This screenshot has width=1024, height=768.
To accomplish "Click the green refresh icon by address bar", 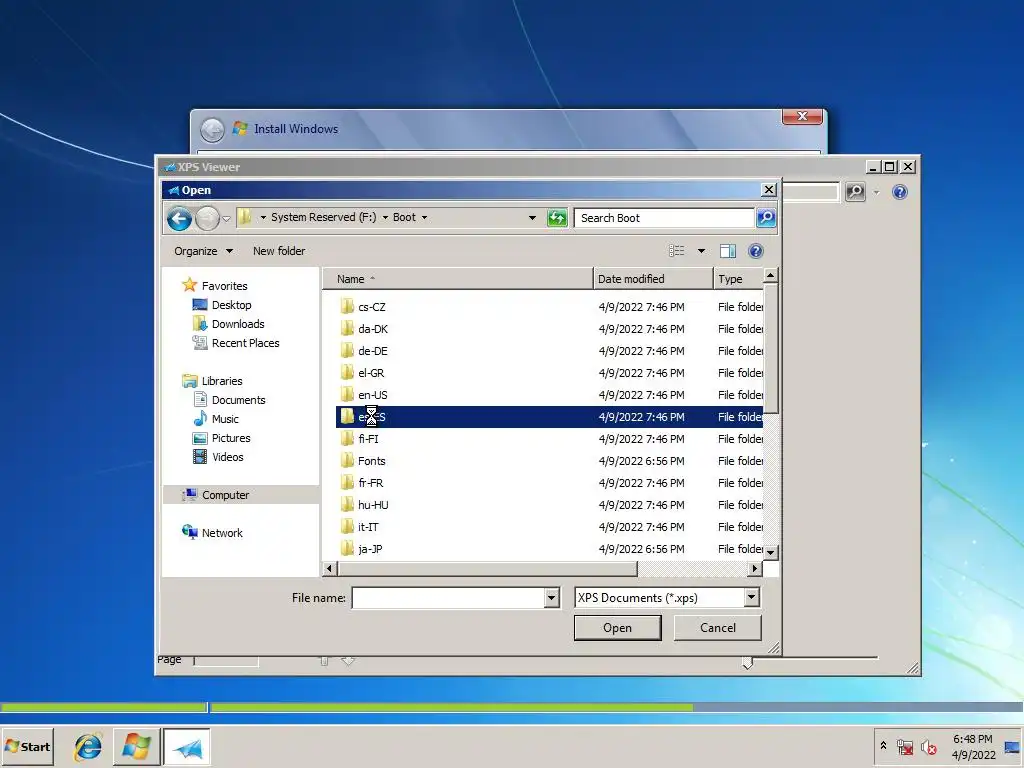I will [x=557, y=218].
